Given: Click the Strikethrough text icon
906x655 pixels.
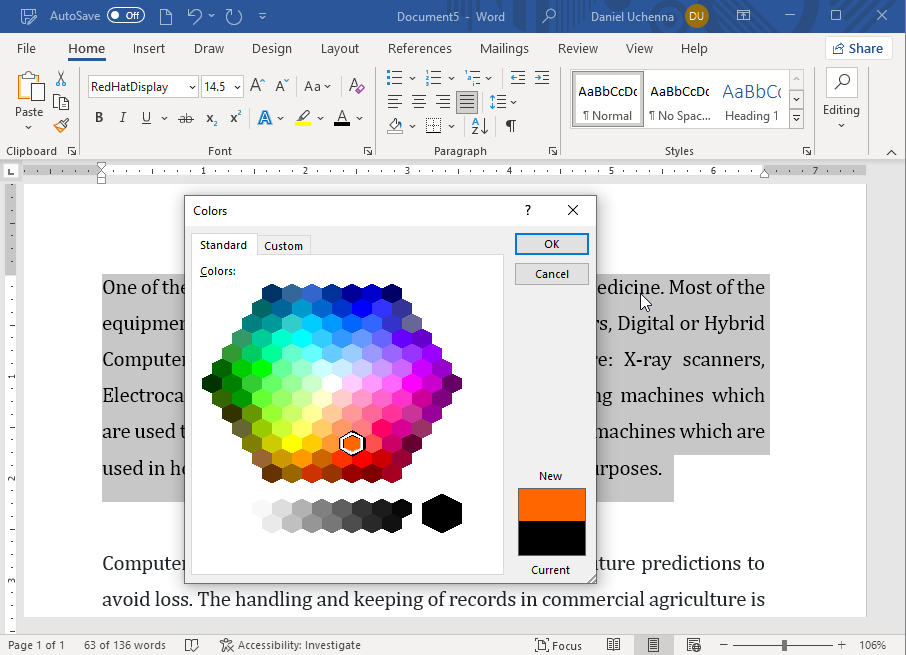Looking at the screenshot, I should click(185, 118).
